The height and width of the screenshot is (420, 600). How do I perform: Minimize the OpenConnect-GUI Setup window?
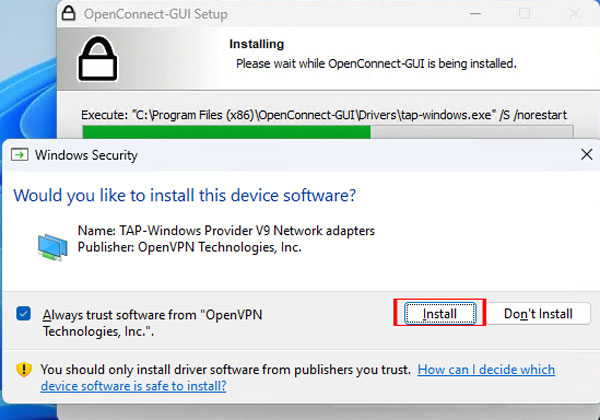pos(479,15)
